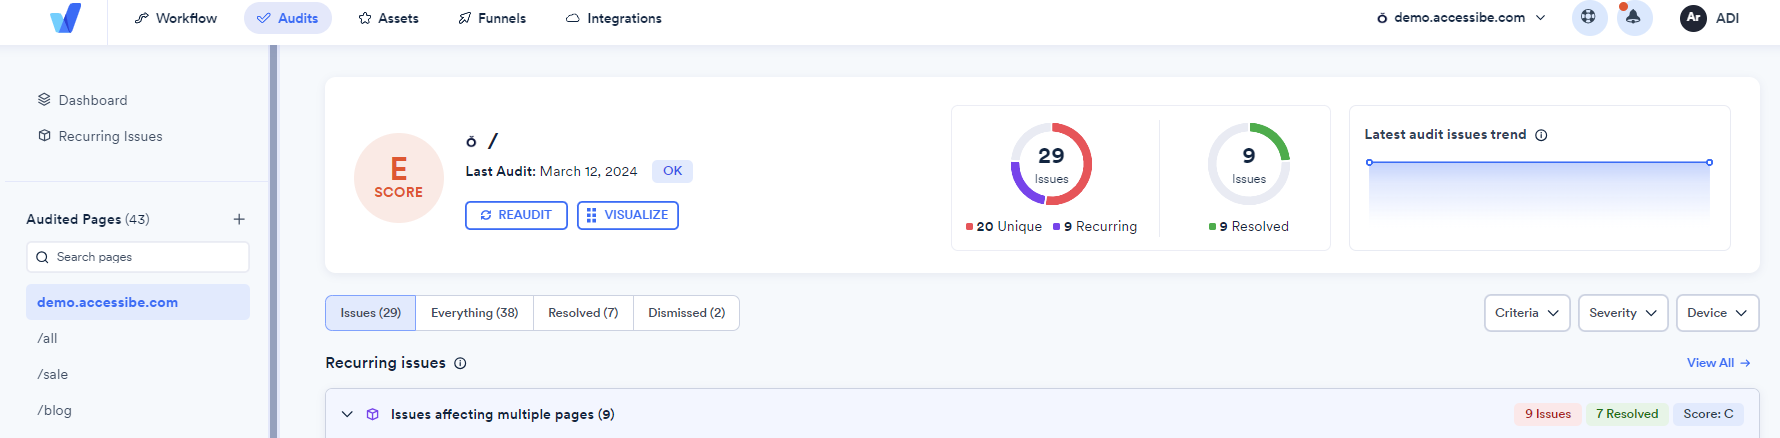
Task: Click the VISUALIZE button
Action: (628, 215)
